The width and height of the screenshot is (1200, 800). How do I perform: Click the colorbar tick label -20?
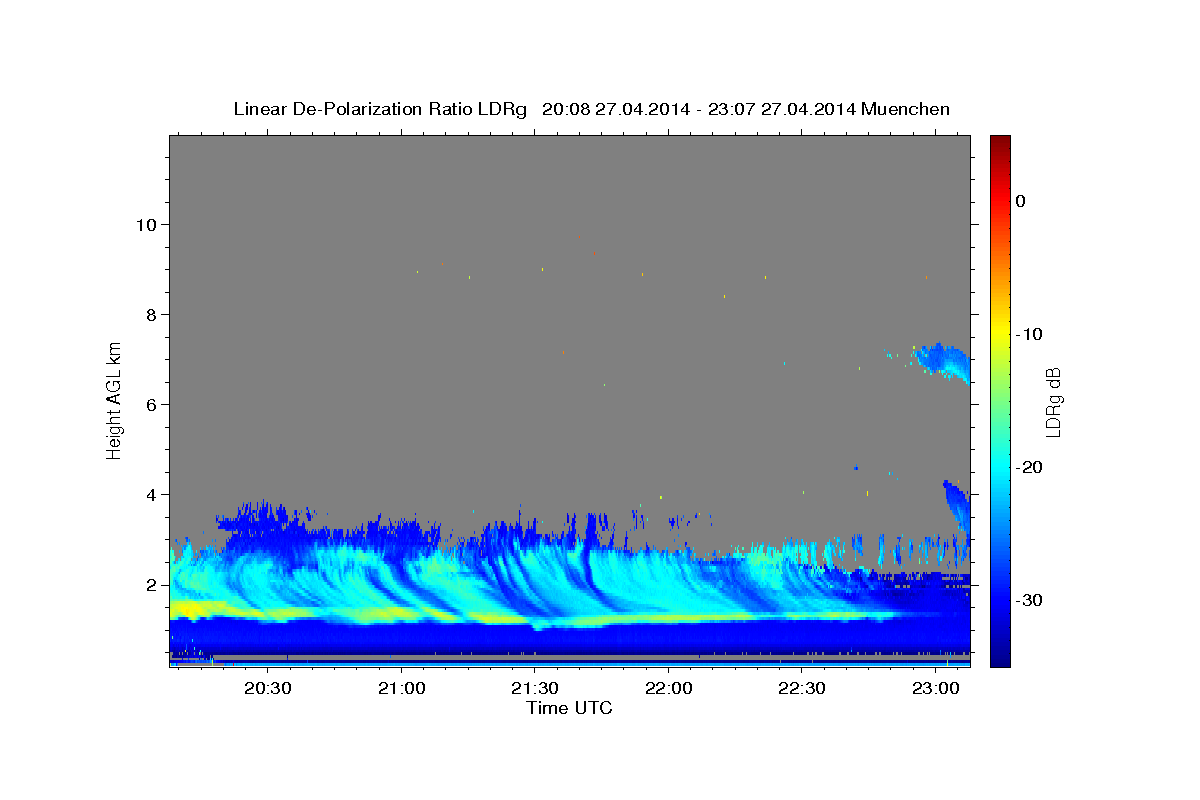click(x=1029, y=467)
